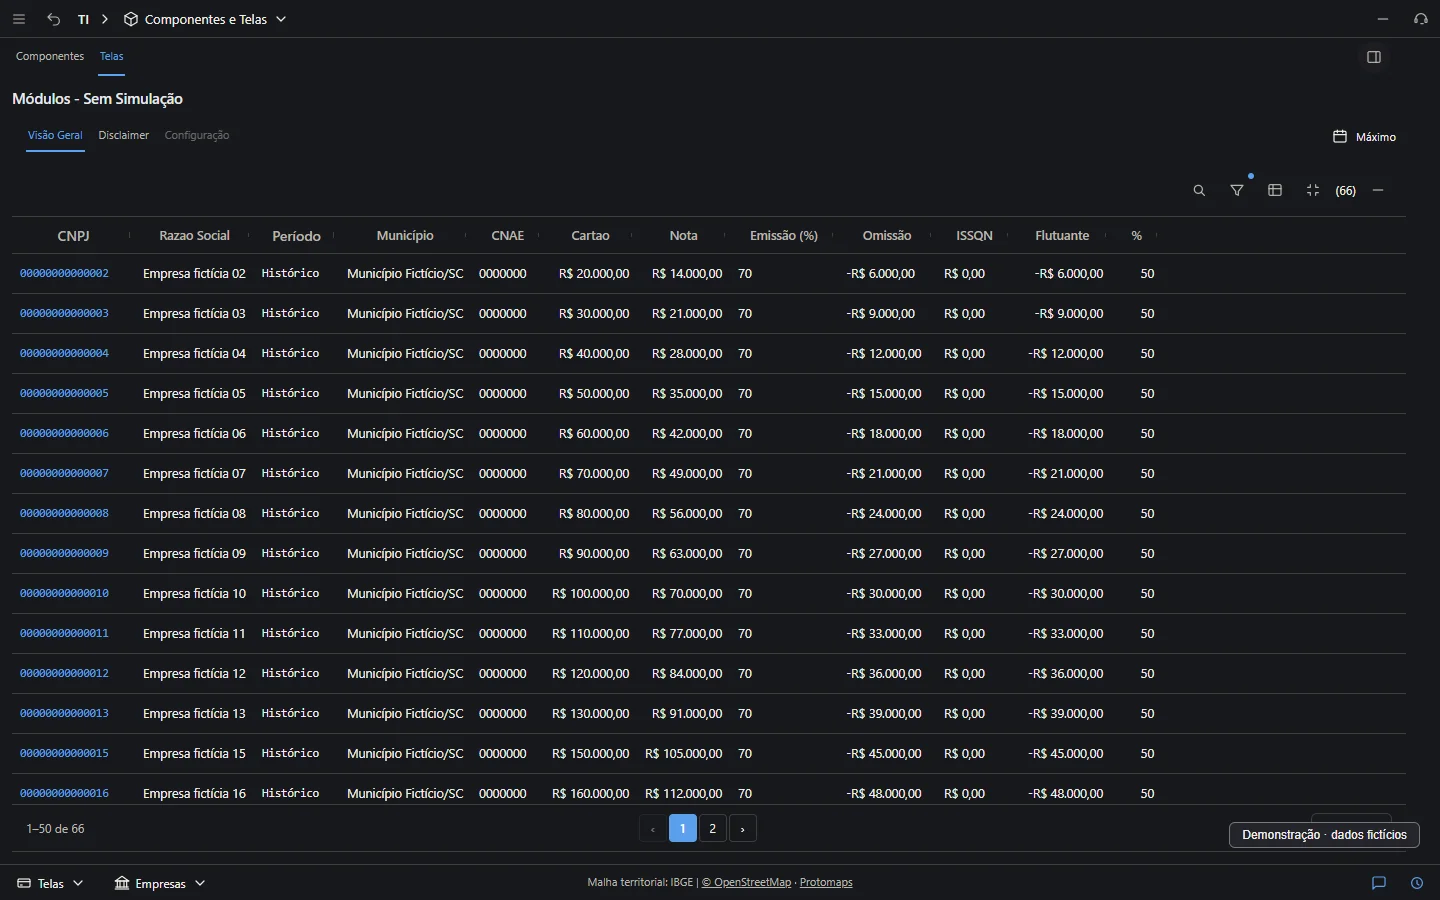
Task: Open CNPJ 00000000000015 link
Action: coord(64,753)
